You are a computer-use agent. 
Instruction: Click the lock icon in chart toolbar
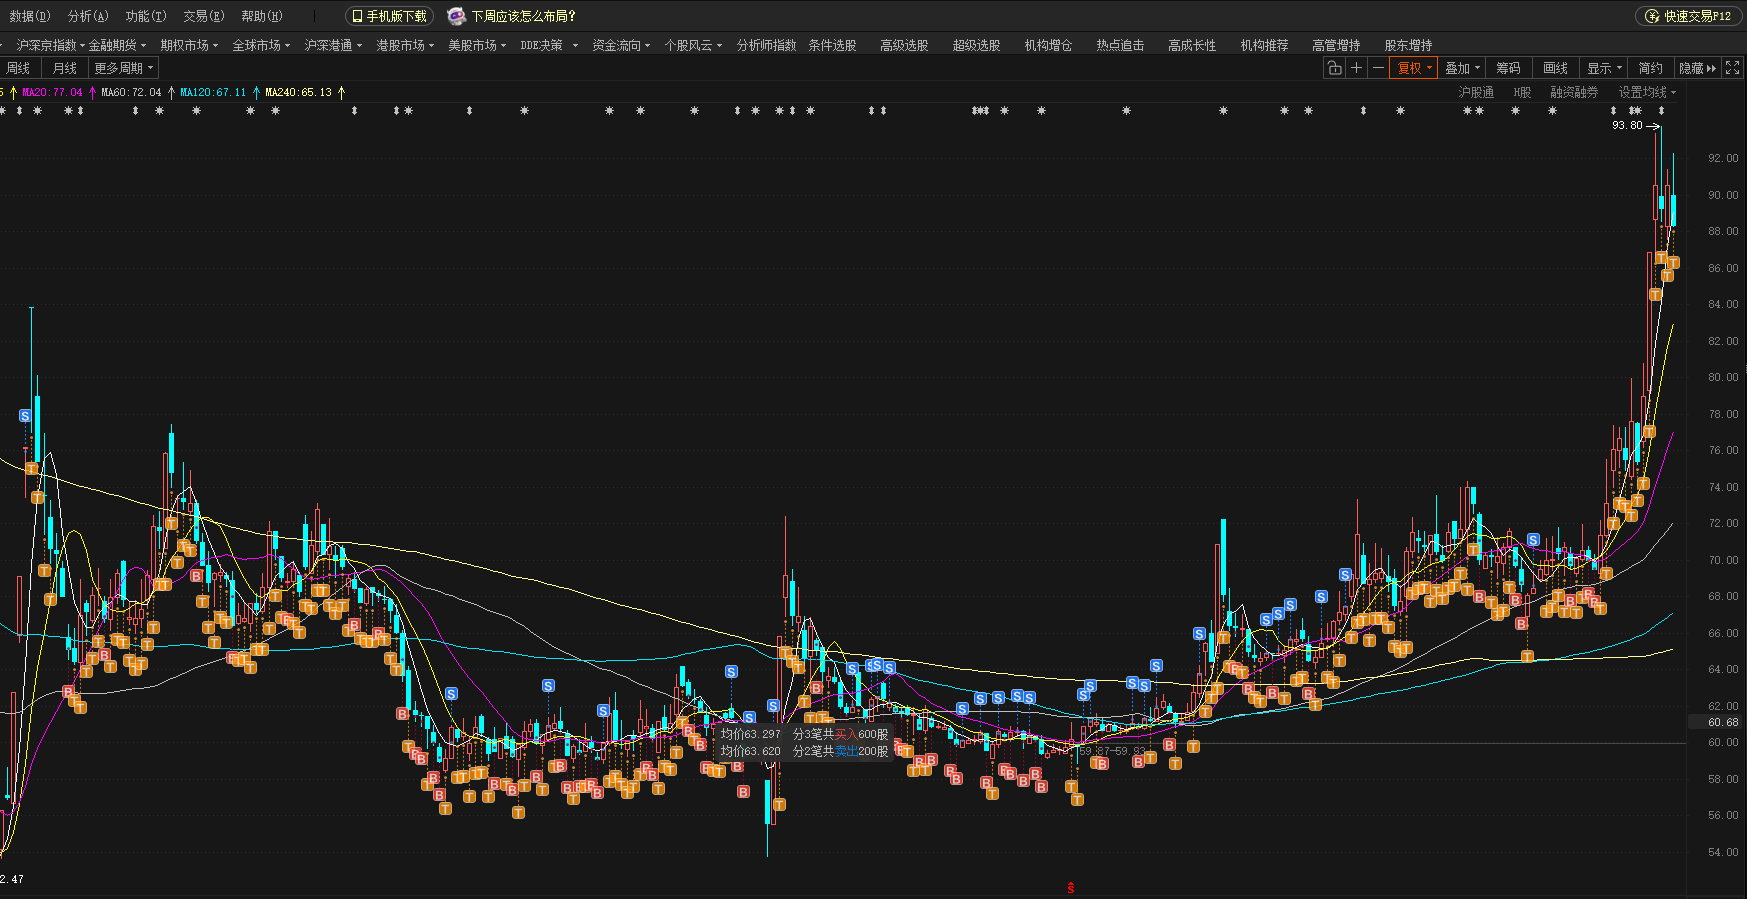pos(1334,68)
